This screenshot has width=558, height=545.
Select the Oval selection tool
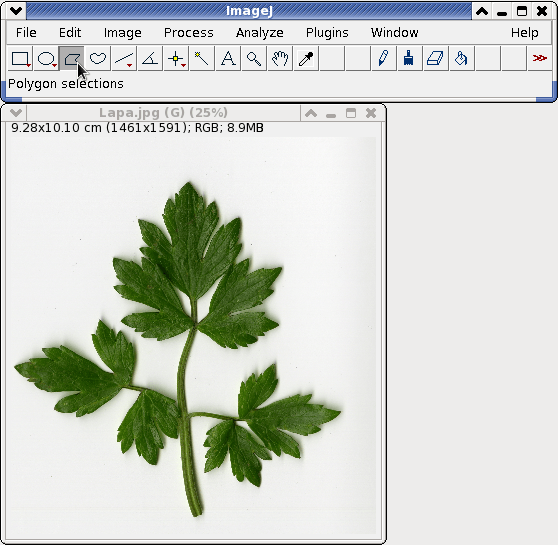46,59
